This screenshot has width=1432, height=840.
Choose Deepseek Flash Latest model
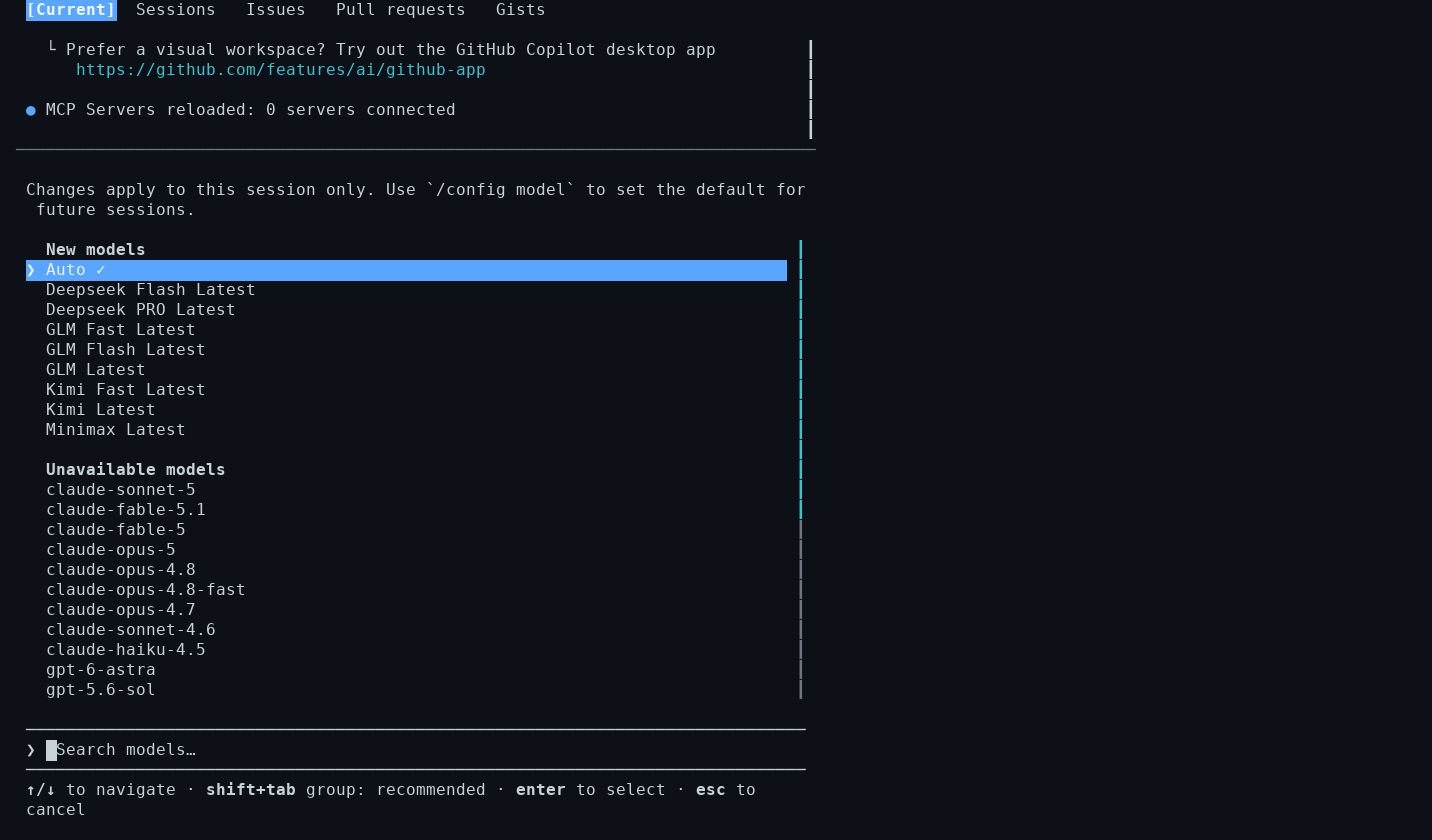coord(151,290)
